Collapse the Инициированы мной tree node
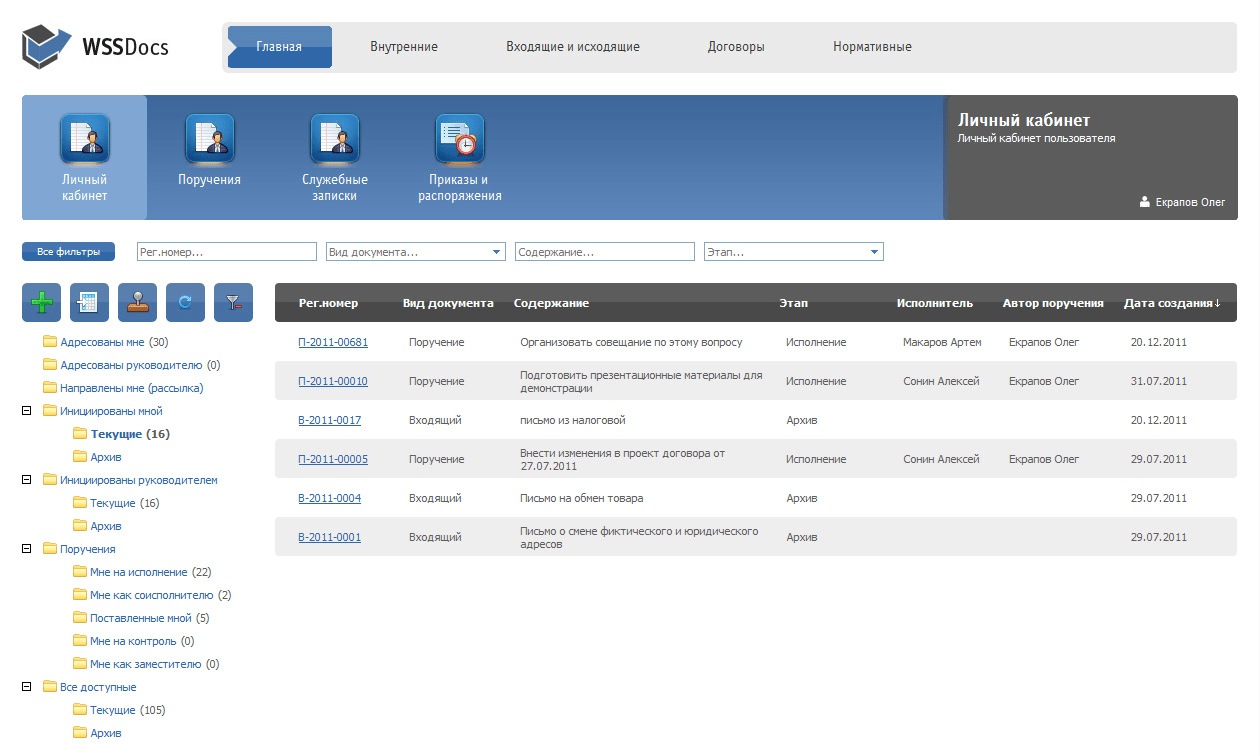 [27, 411]
